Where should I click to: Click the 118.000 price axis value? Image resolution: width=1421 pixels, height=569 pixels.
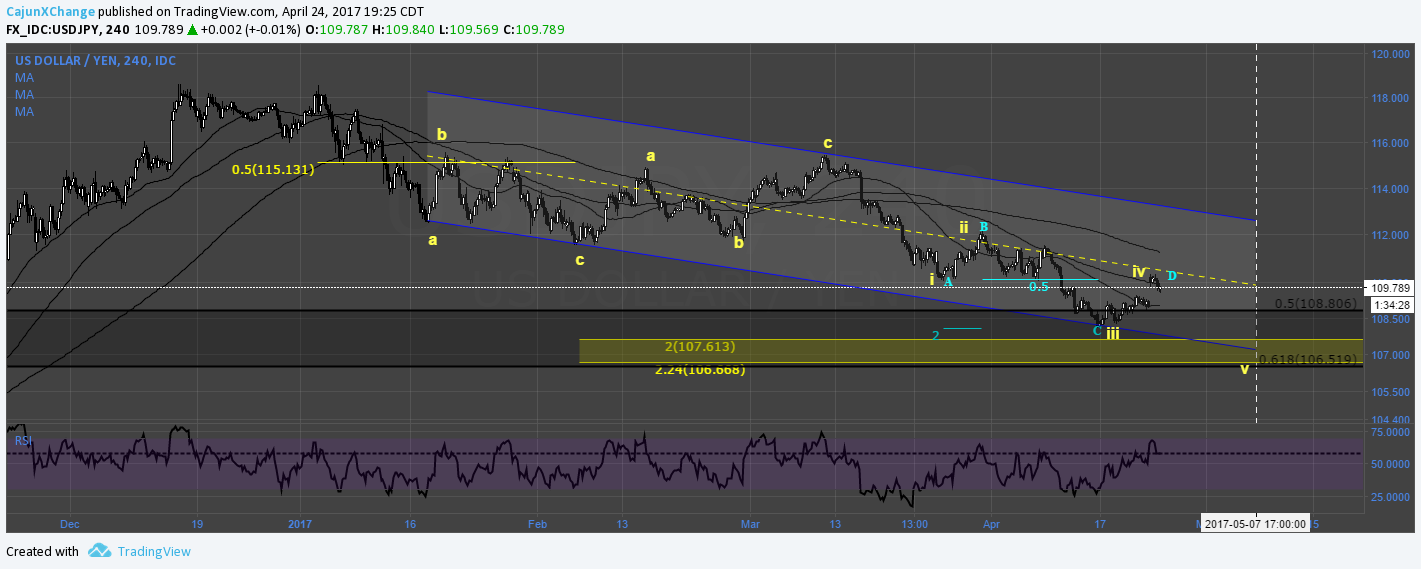(1390, 98)
